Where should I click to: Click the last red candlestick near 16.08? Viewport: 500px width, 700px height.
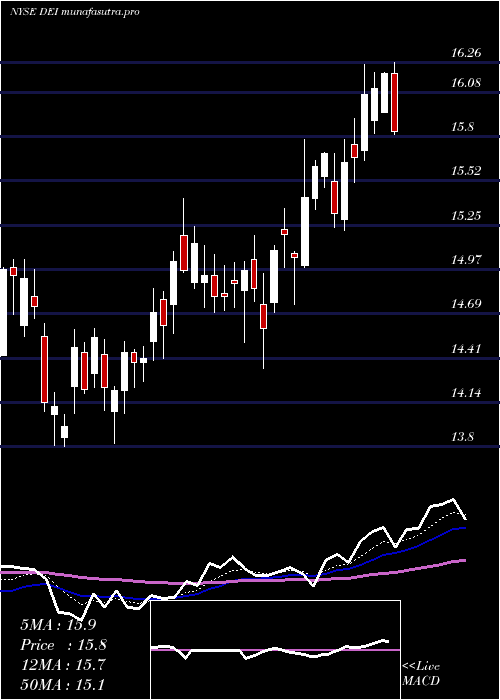(x=394, y=102)
